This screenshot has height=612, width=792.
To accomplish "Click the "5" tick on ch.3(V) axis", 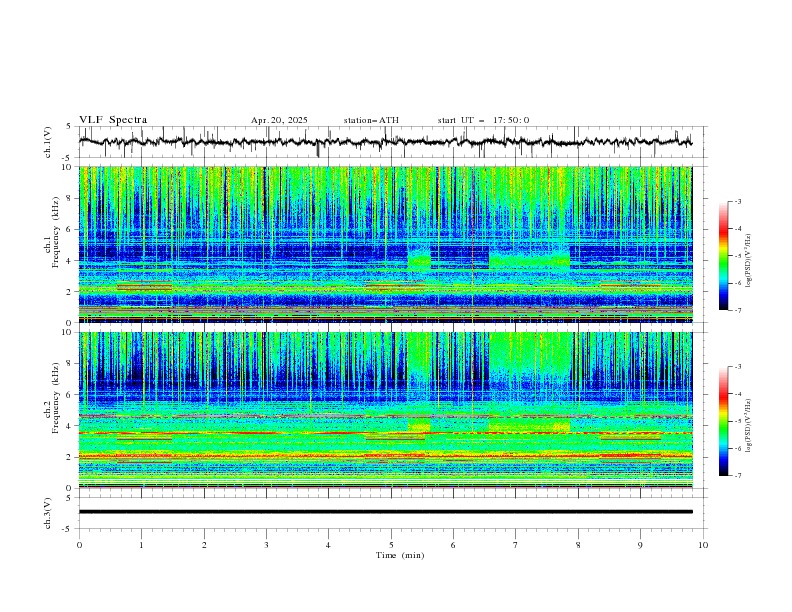I will (70, 497).
